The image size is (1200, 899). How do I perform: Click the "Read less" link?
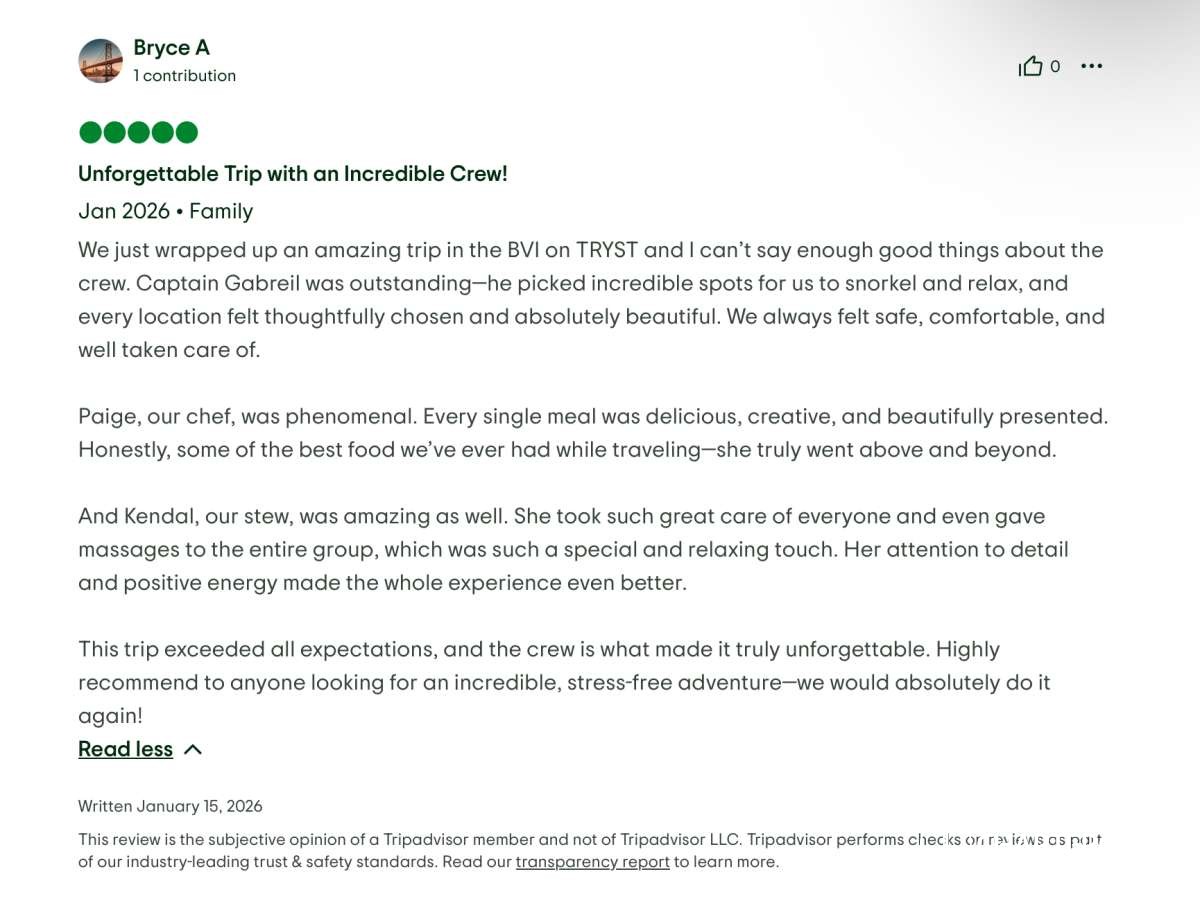pos(125,749)
